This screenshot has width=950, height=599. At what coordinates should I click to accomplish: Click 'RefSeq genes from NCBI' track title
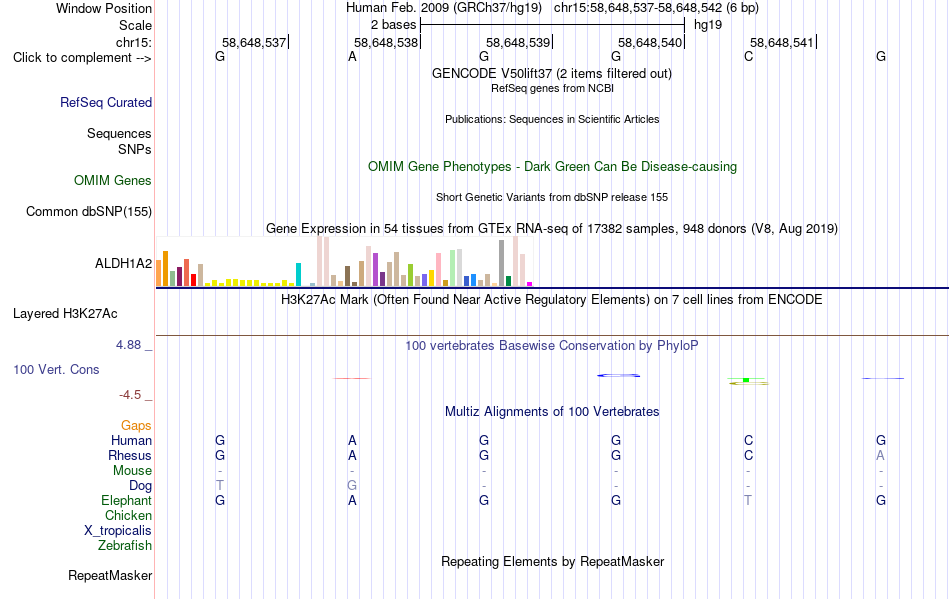click(552, 88)
